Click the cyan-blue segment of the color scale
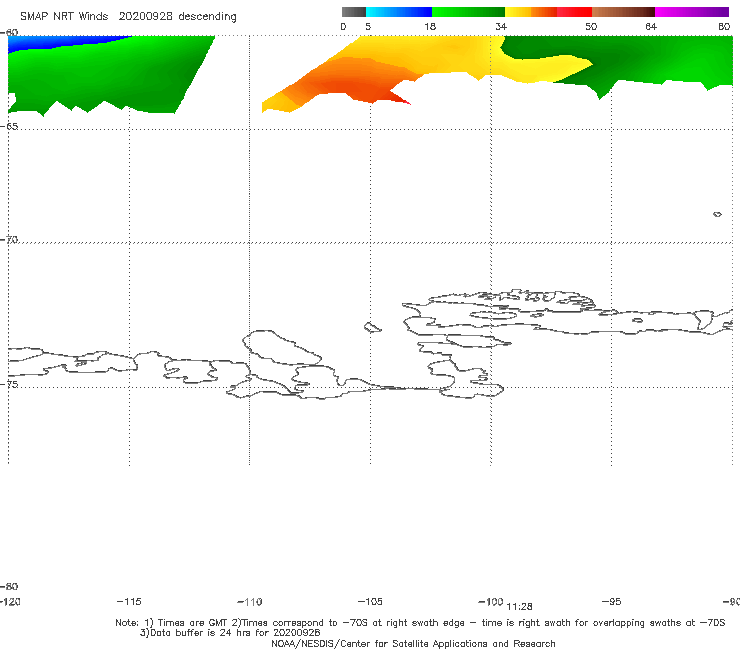The image size is (740, 650). click(399, 12)
